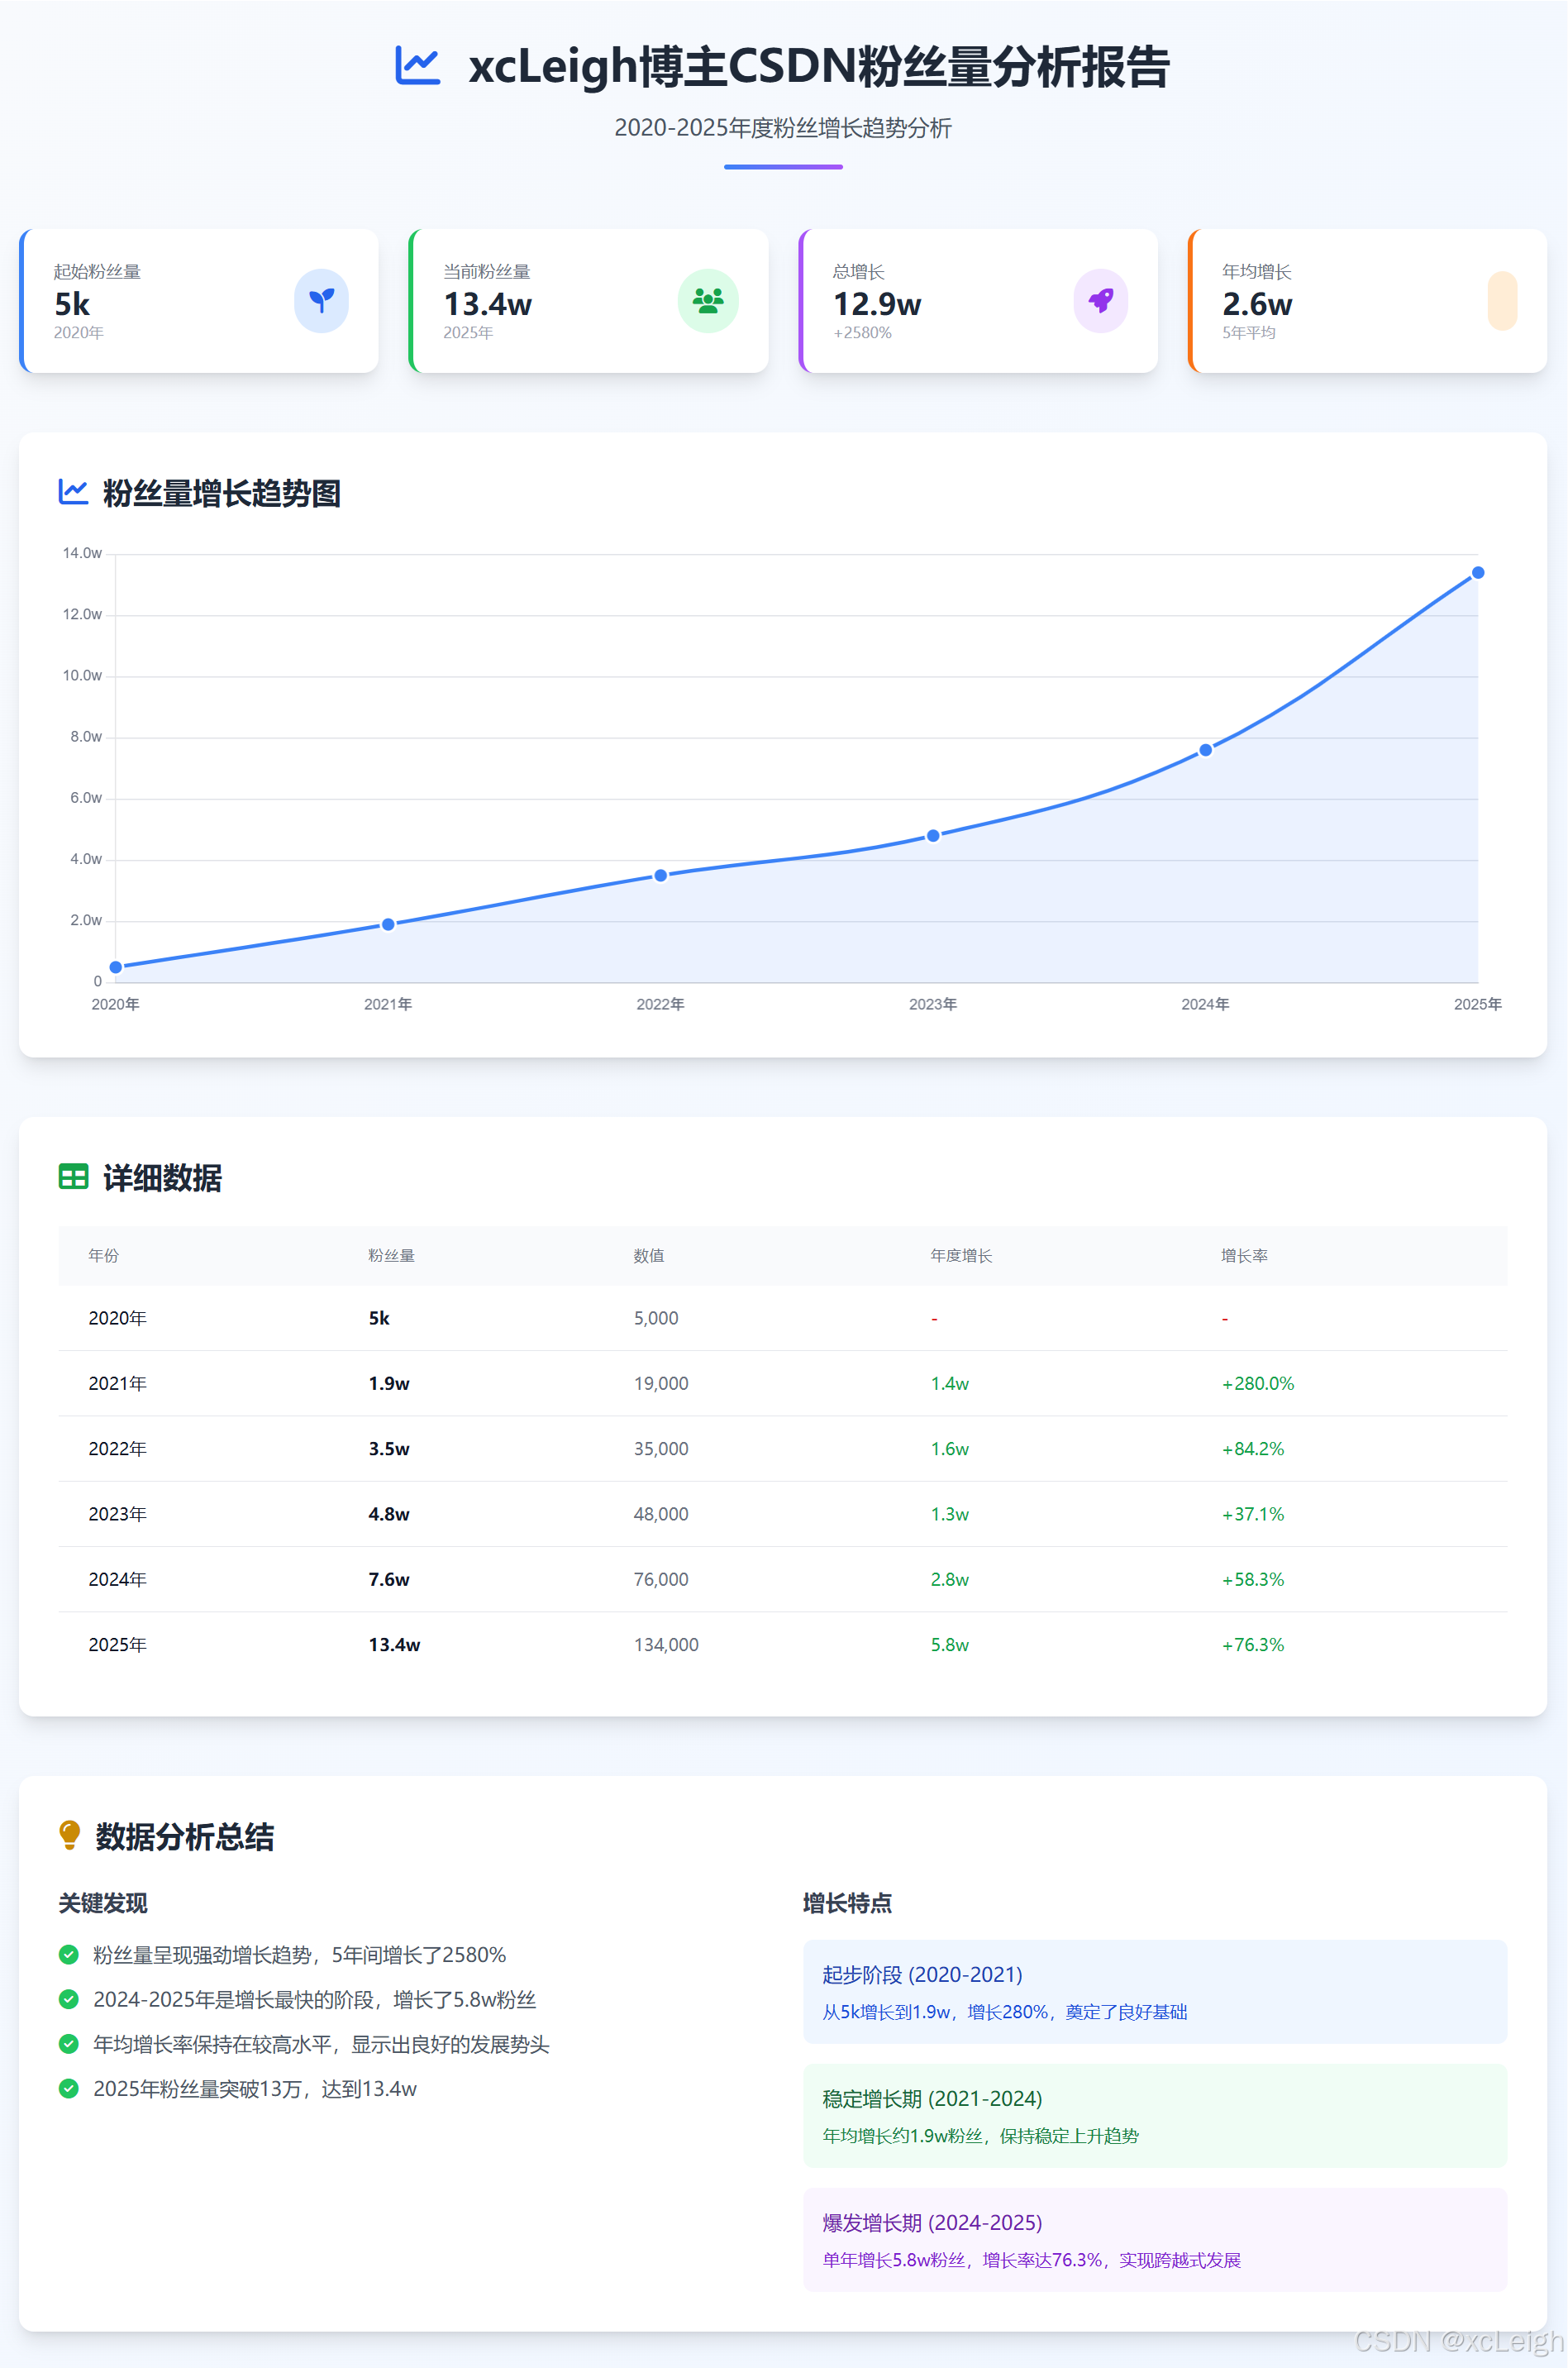Click the 2.8w yearly growth cell
Screen dimensions: 1568x2368
[950, 1579]
